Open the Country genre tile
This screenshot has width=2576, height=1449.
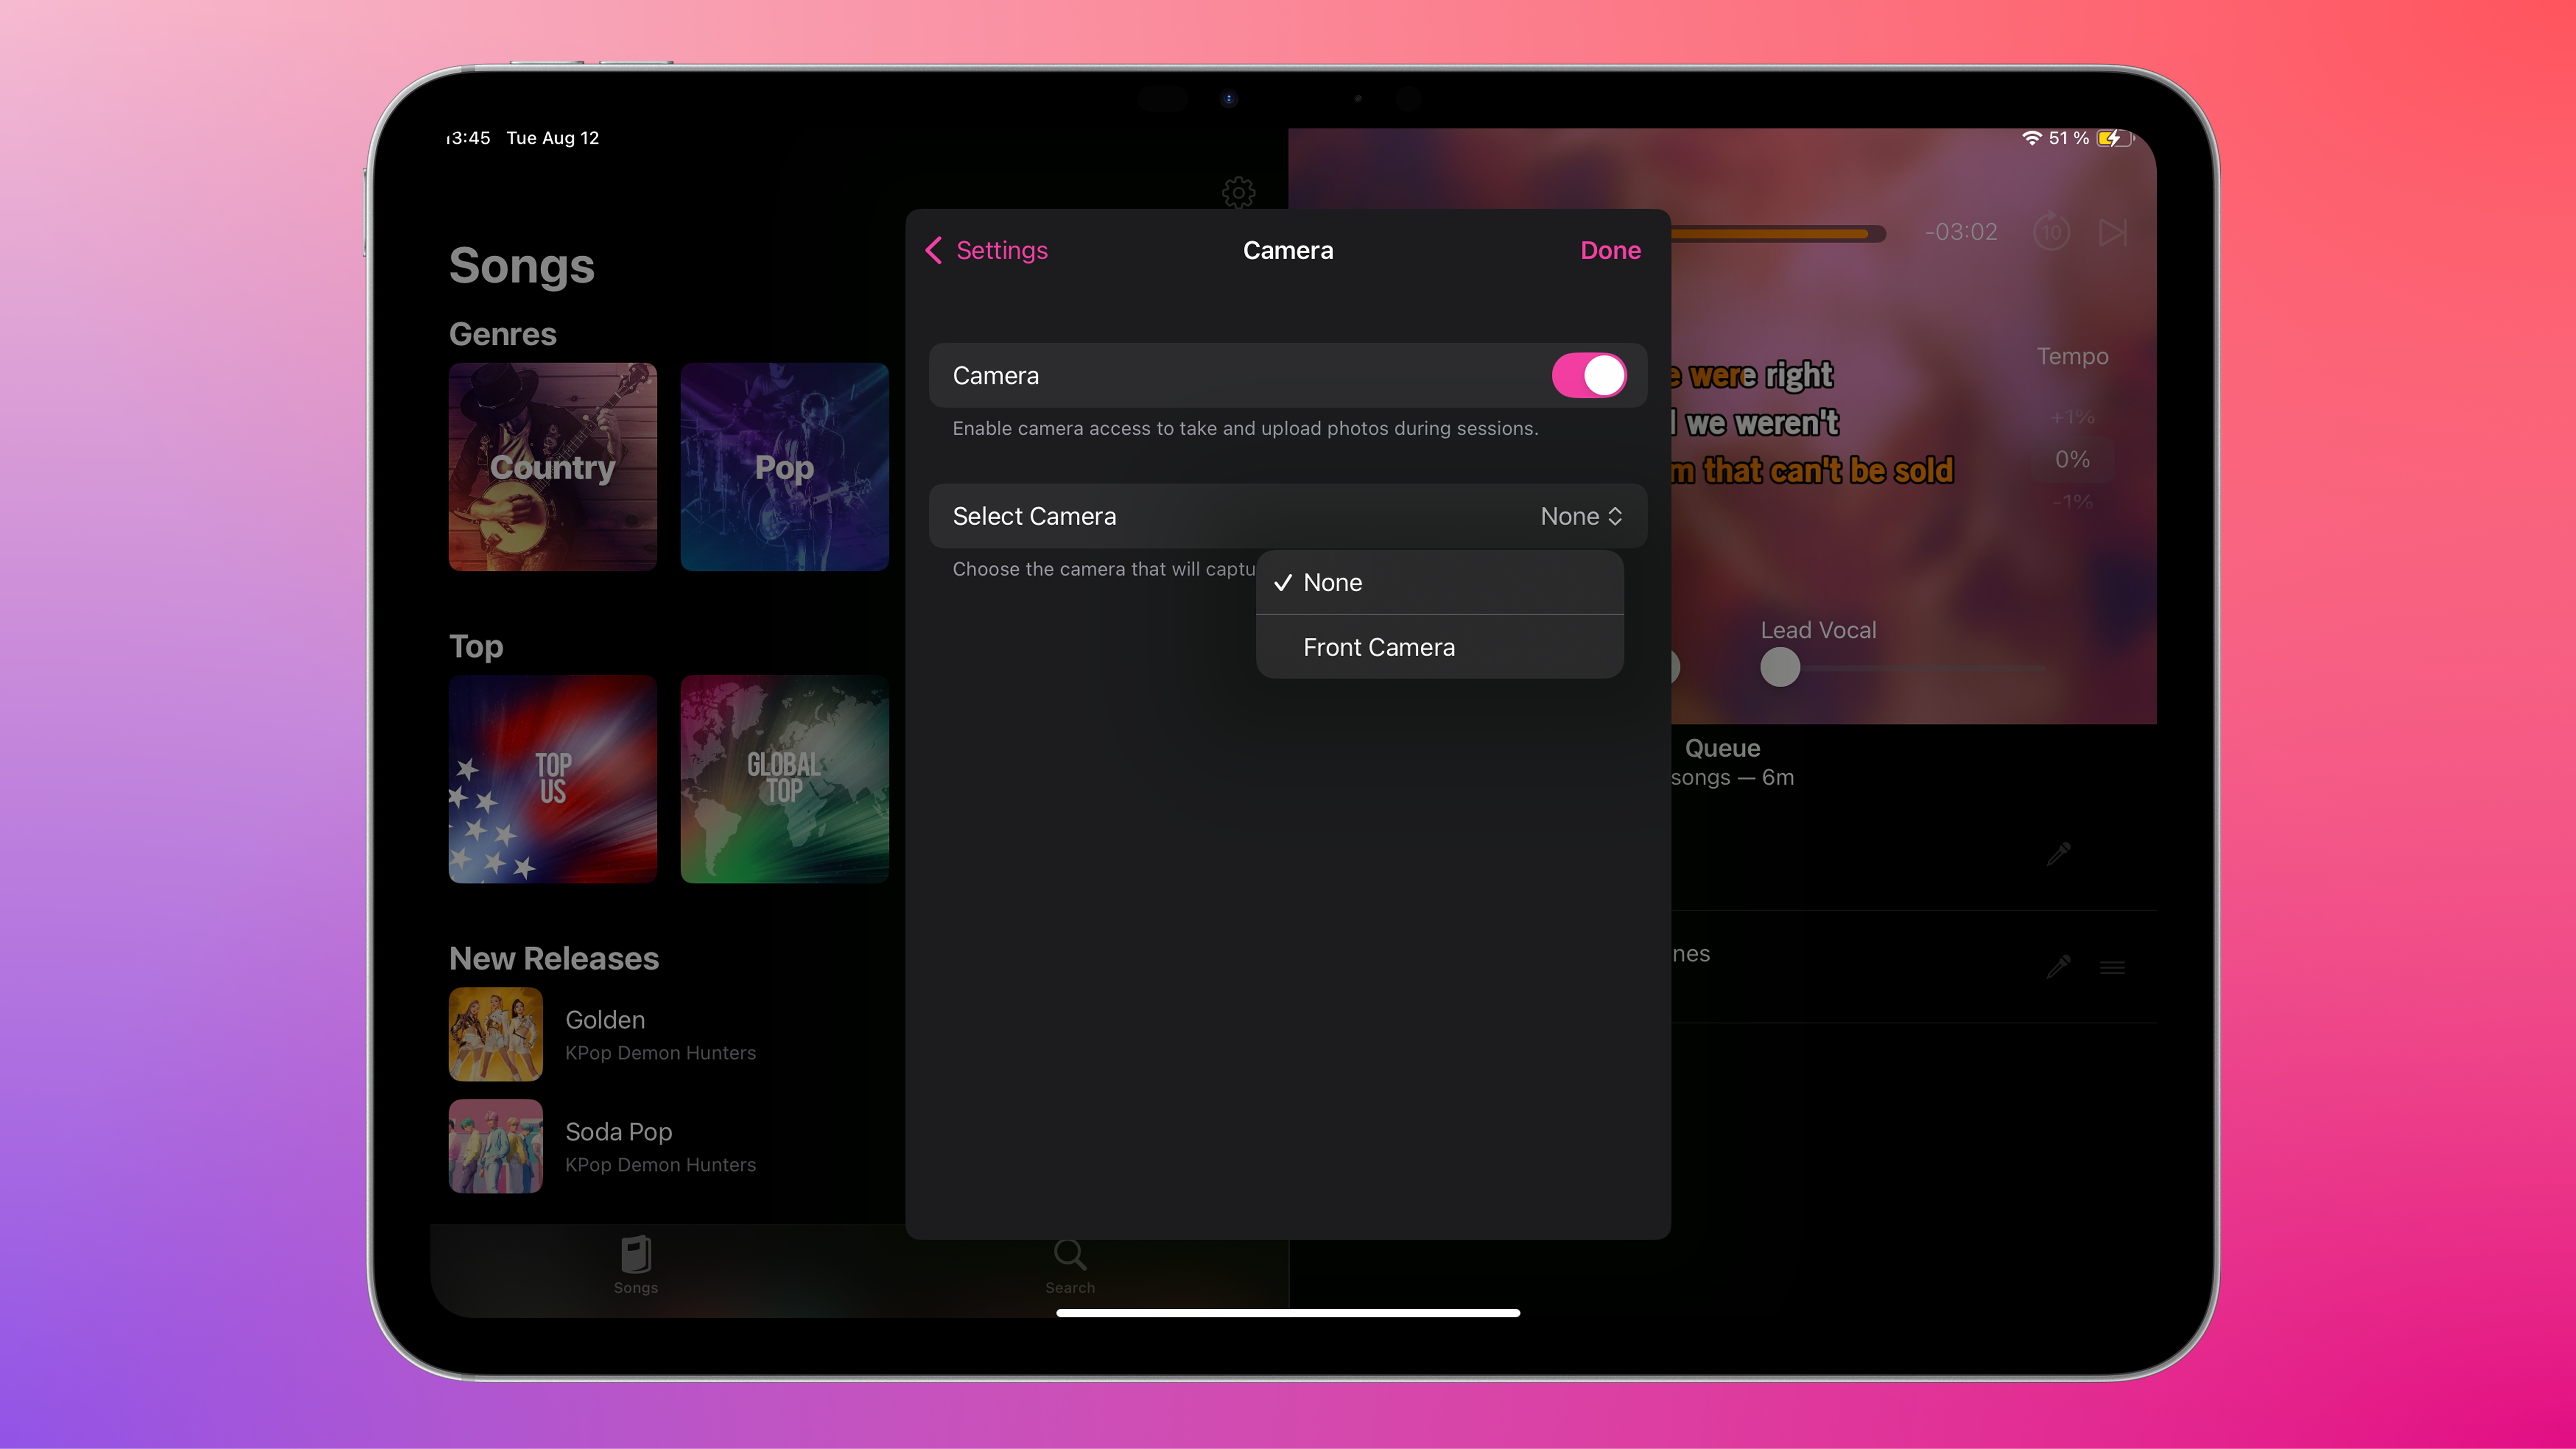pyautogui.click(x=552, y=467)
